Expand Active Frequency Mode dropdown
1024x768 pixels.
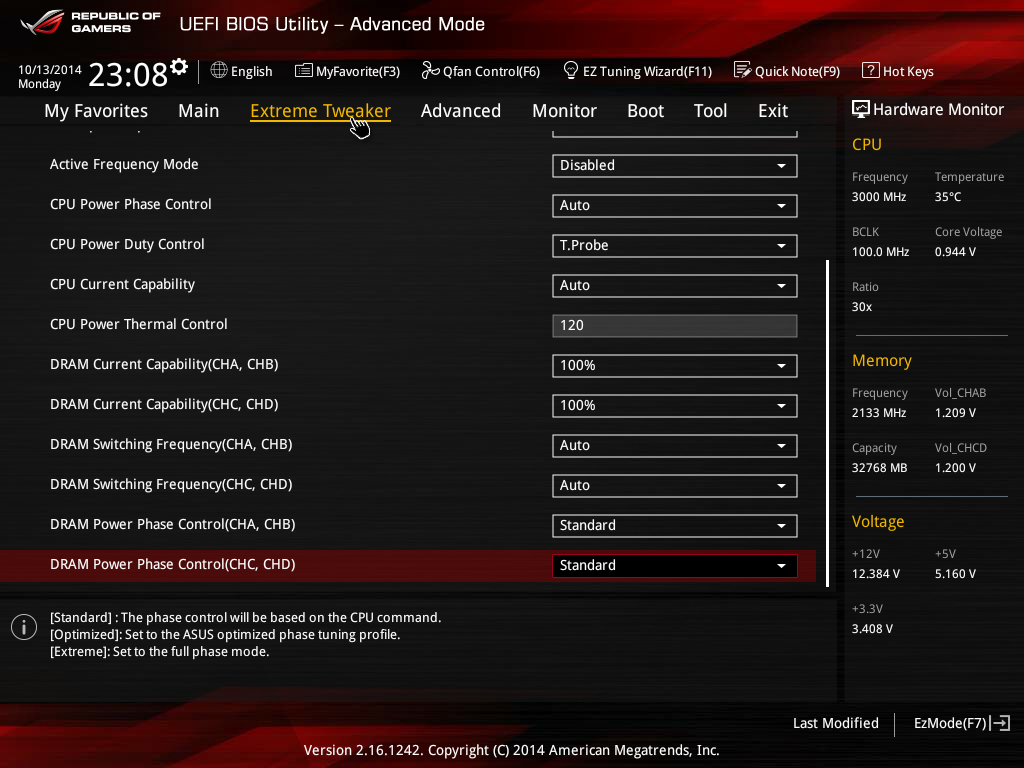click(675, 166)
